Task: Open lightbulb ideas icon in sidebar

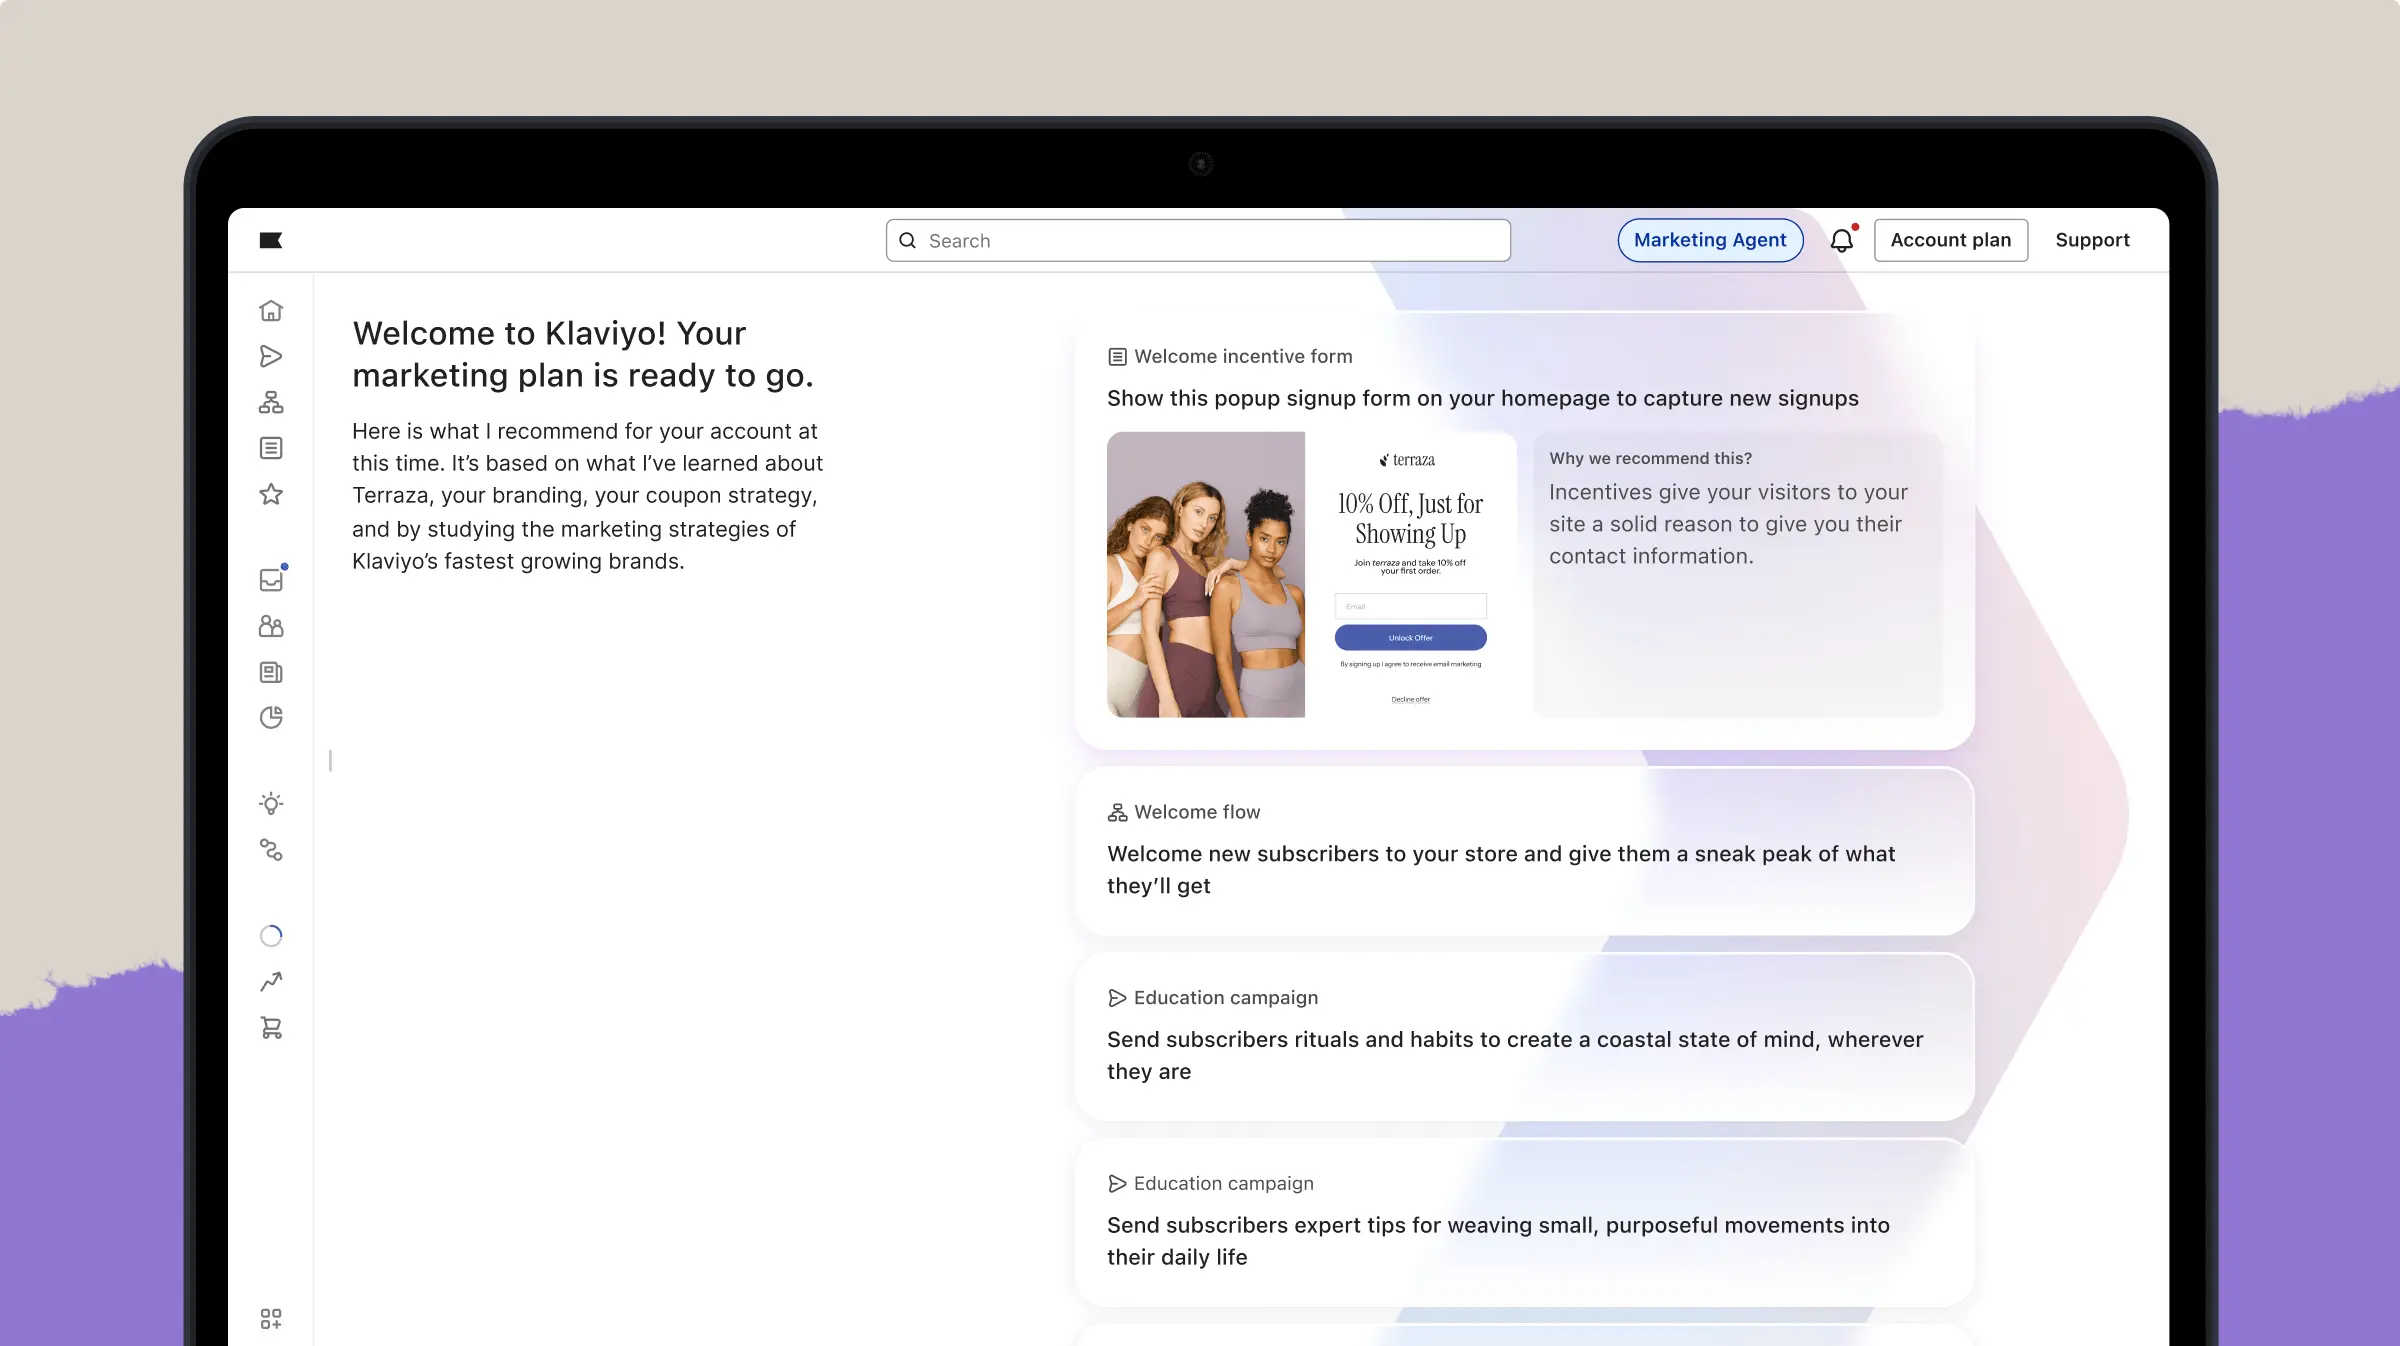Action: [271, 804]
